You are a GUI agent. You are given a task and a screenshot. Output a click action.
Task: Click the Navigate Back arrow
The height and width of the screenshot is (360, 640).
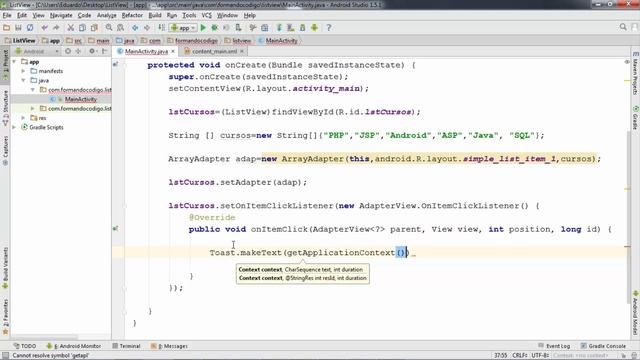coord(135,28)
